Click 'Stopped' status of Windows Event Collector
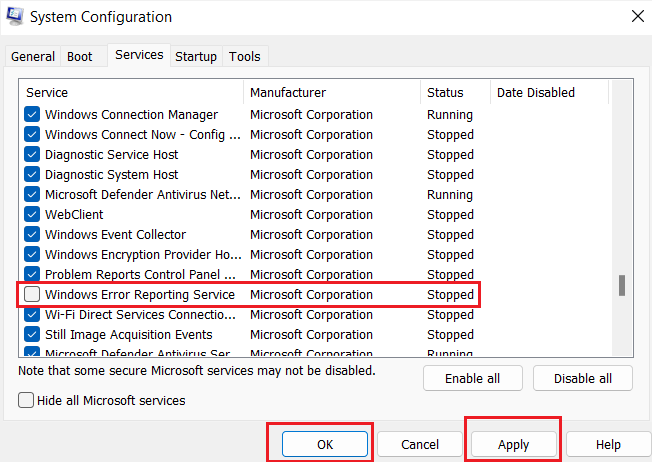Image resolution: width=652 pixels, height=462 pixels. point(450,234)
